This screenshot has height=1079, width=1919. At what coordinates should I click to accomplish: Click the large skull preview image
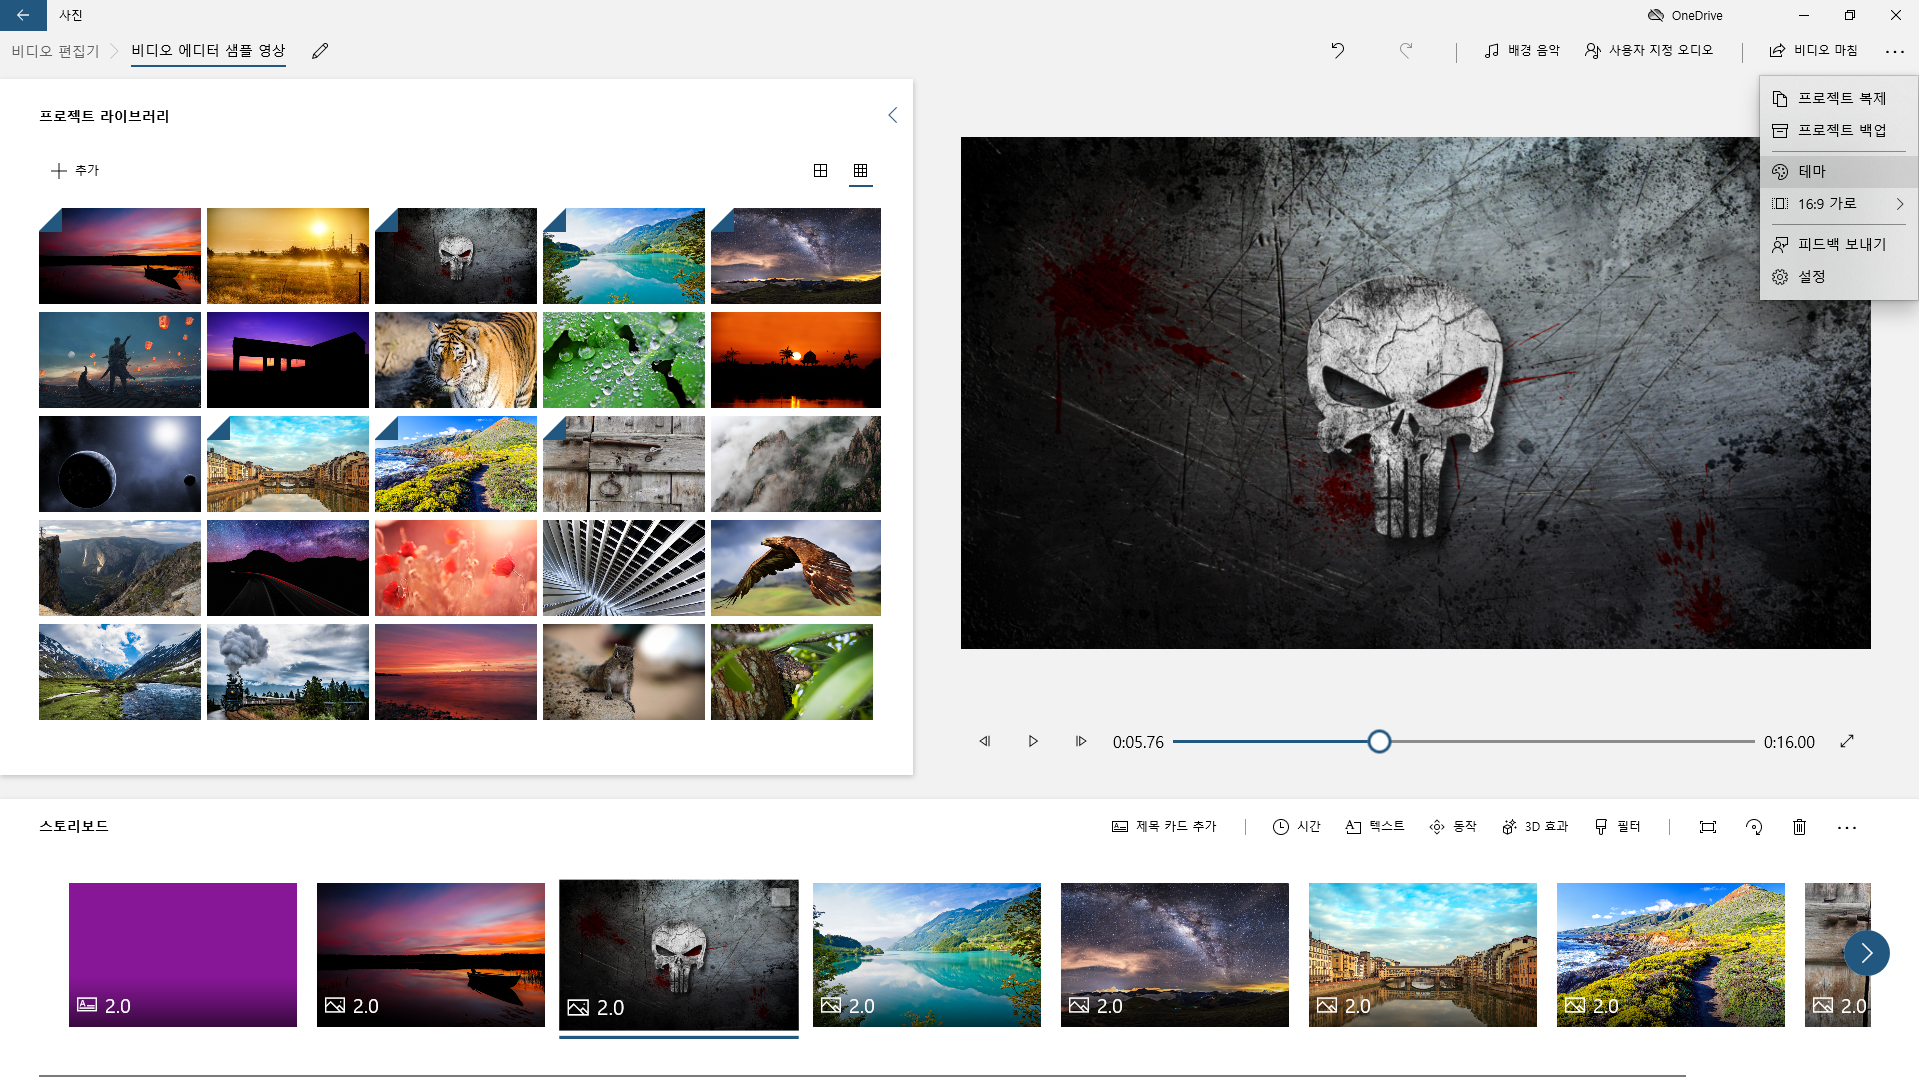pyautogui.click(x=1415, y=393)
